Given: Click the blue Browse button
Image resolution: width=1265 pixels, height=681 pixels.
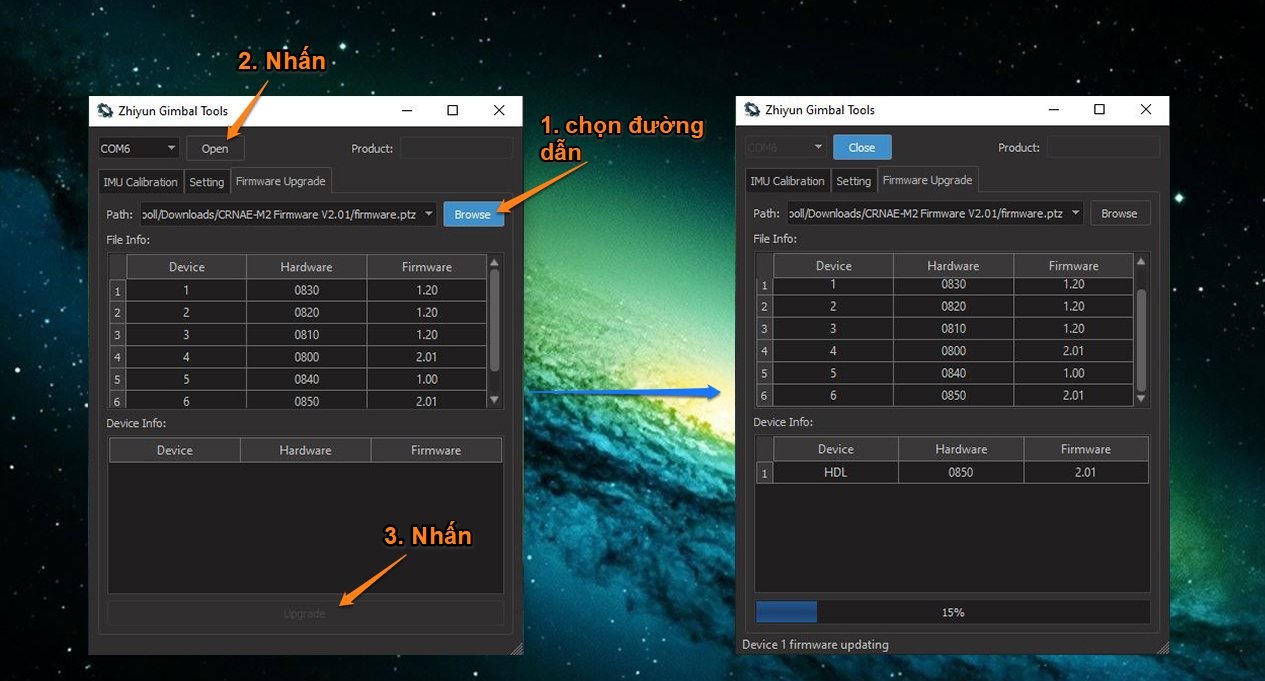Looking at the screenshot, I should 473,214.
